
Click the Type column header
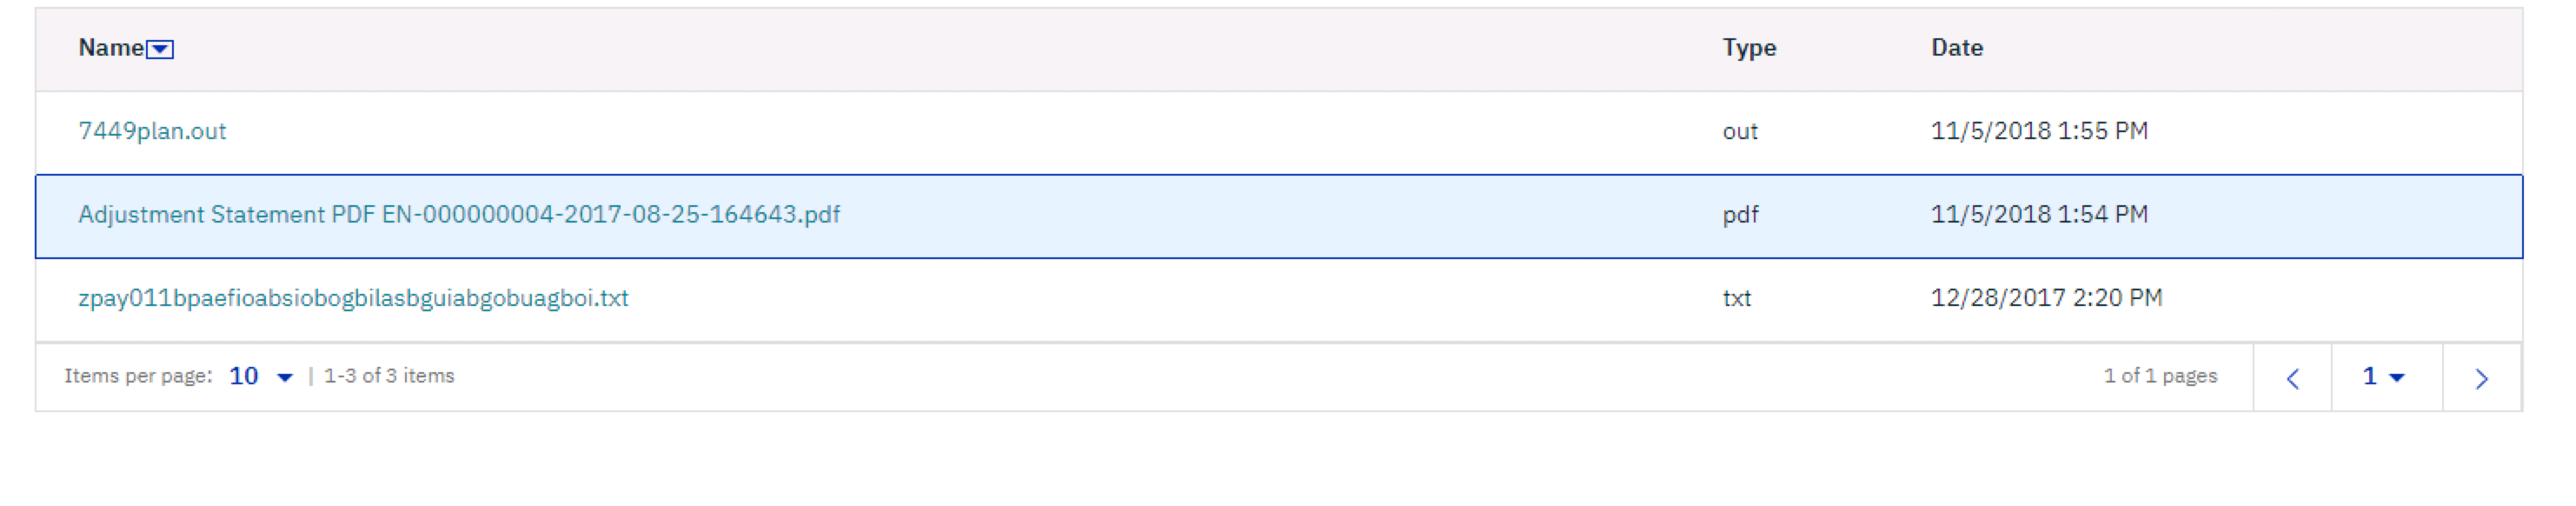[1750, 47]
